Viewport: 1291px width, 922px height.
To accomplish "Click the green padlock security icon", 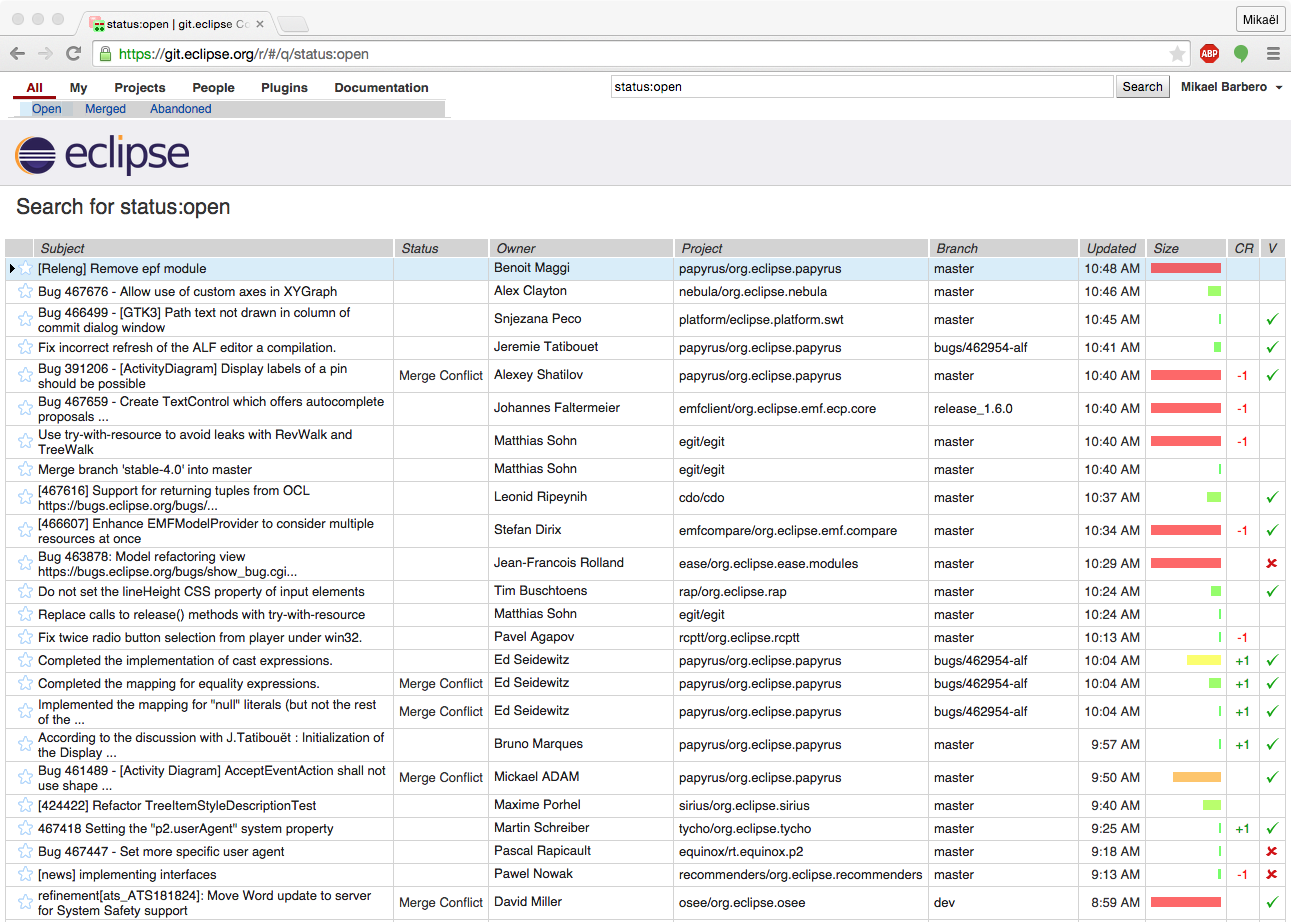I will coord(105,54).
